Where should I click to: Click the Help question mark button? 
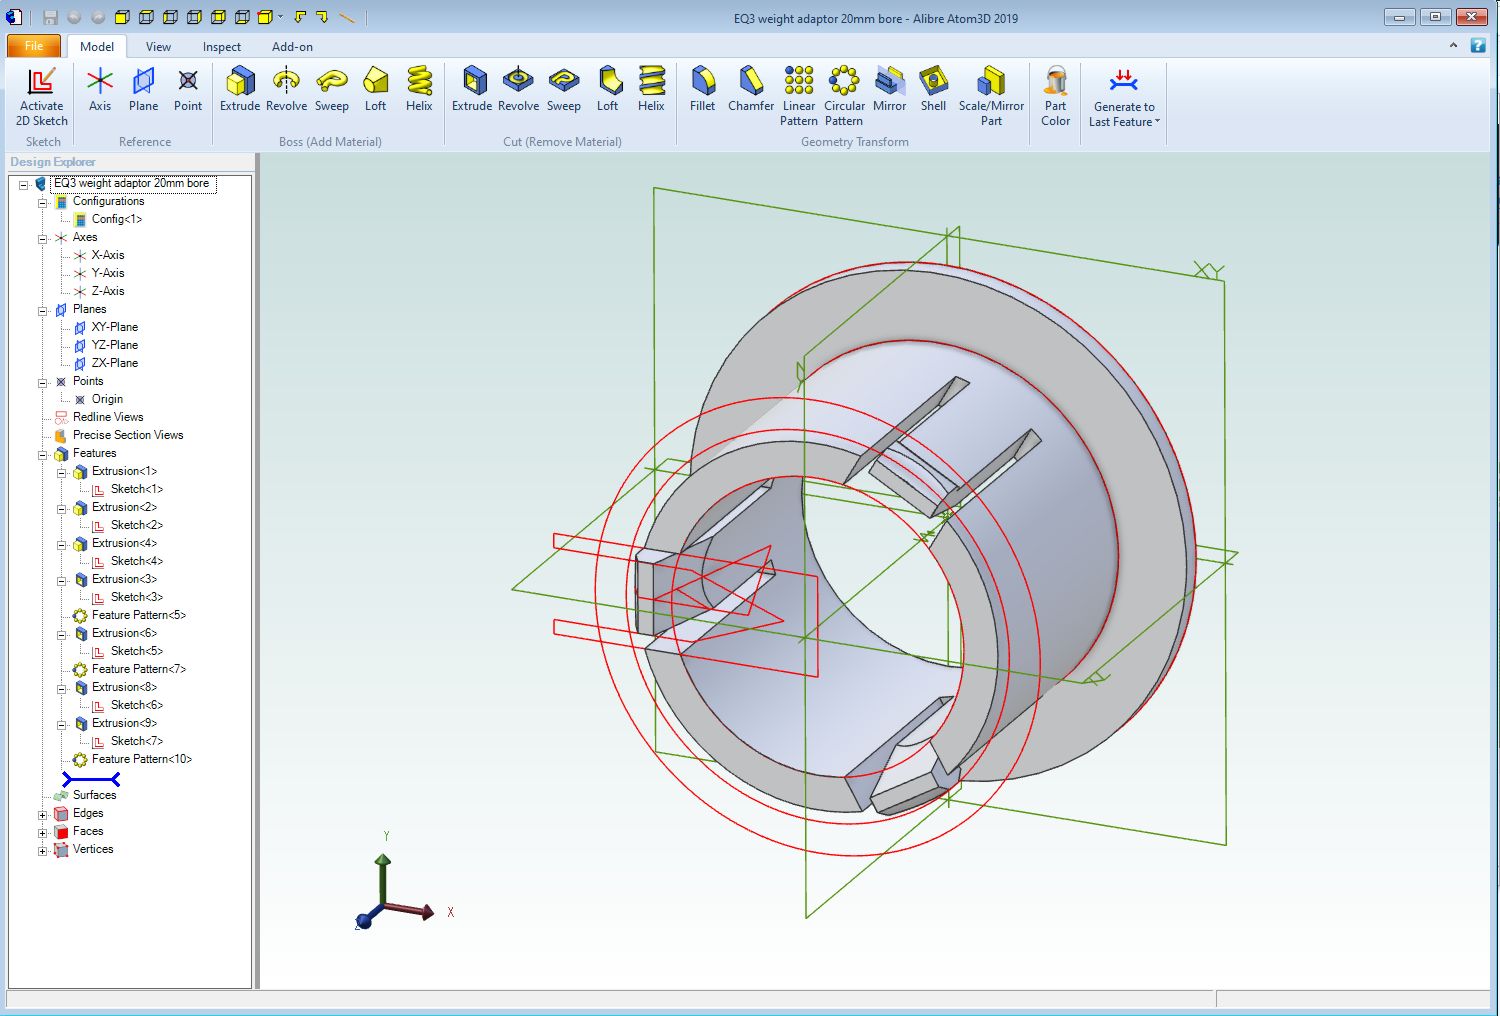[x=1477, y=45]
